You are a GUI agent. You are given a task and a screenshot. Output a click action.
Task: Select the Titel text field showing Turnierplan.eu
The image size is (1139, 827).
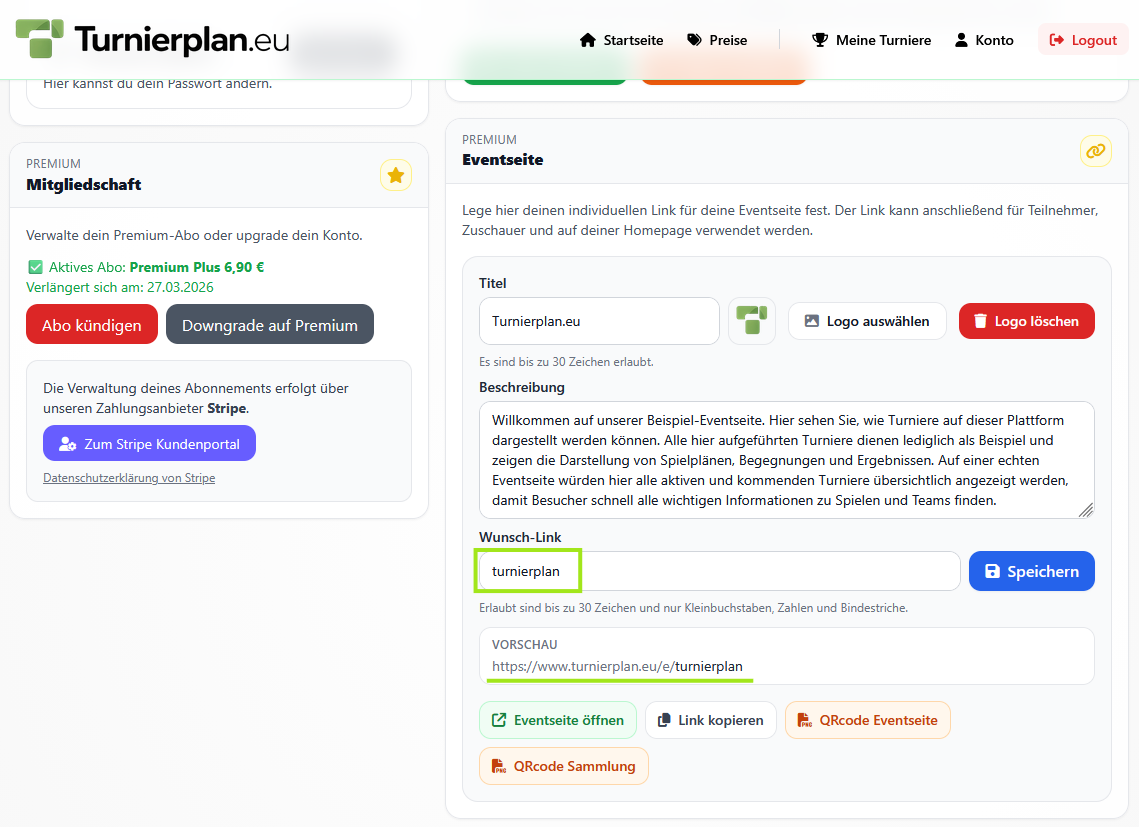pyautogui.click(x=598, y=320)
